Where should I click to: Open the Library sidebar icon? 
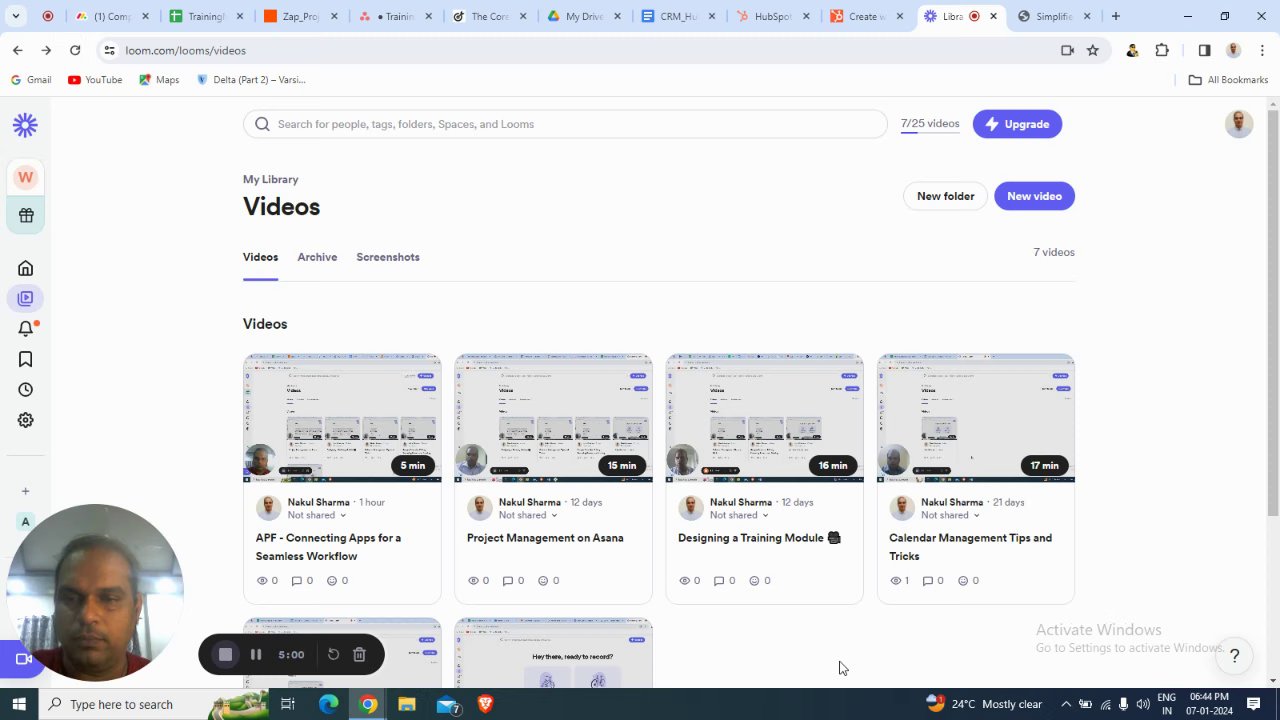pyautogui.click(x=25, y=298)
